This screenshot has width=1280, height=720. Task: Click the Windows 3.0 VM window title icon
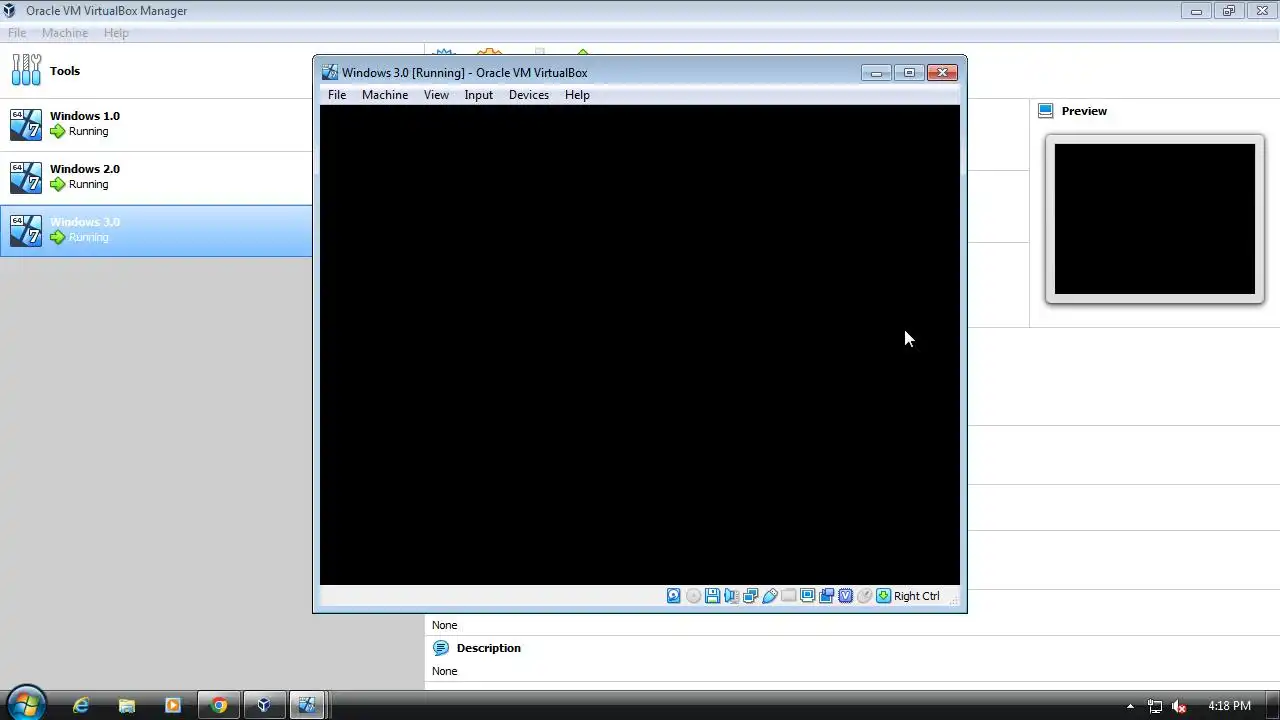coord(329,72)
